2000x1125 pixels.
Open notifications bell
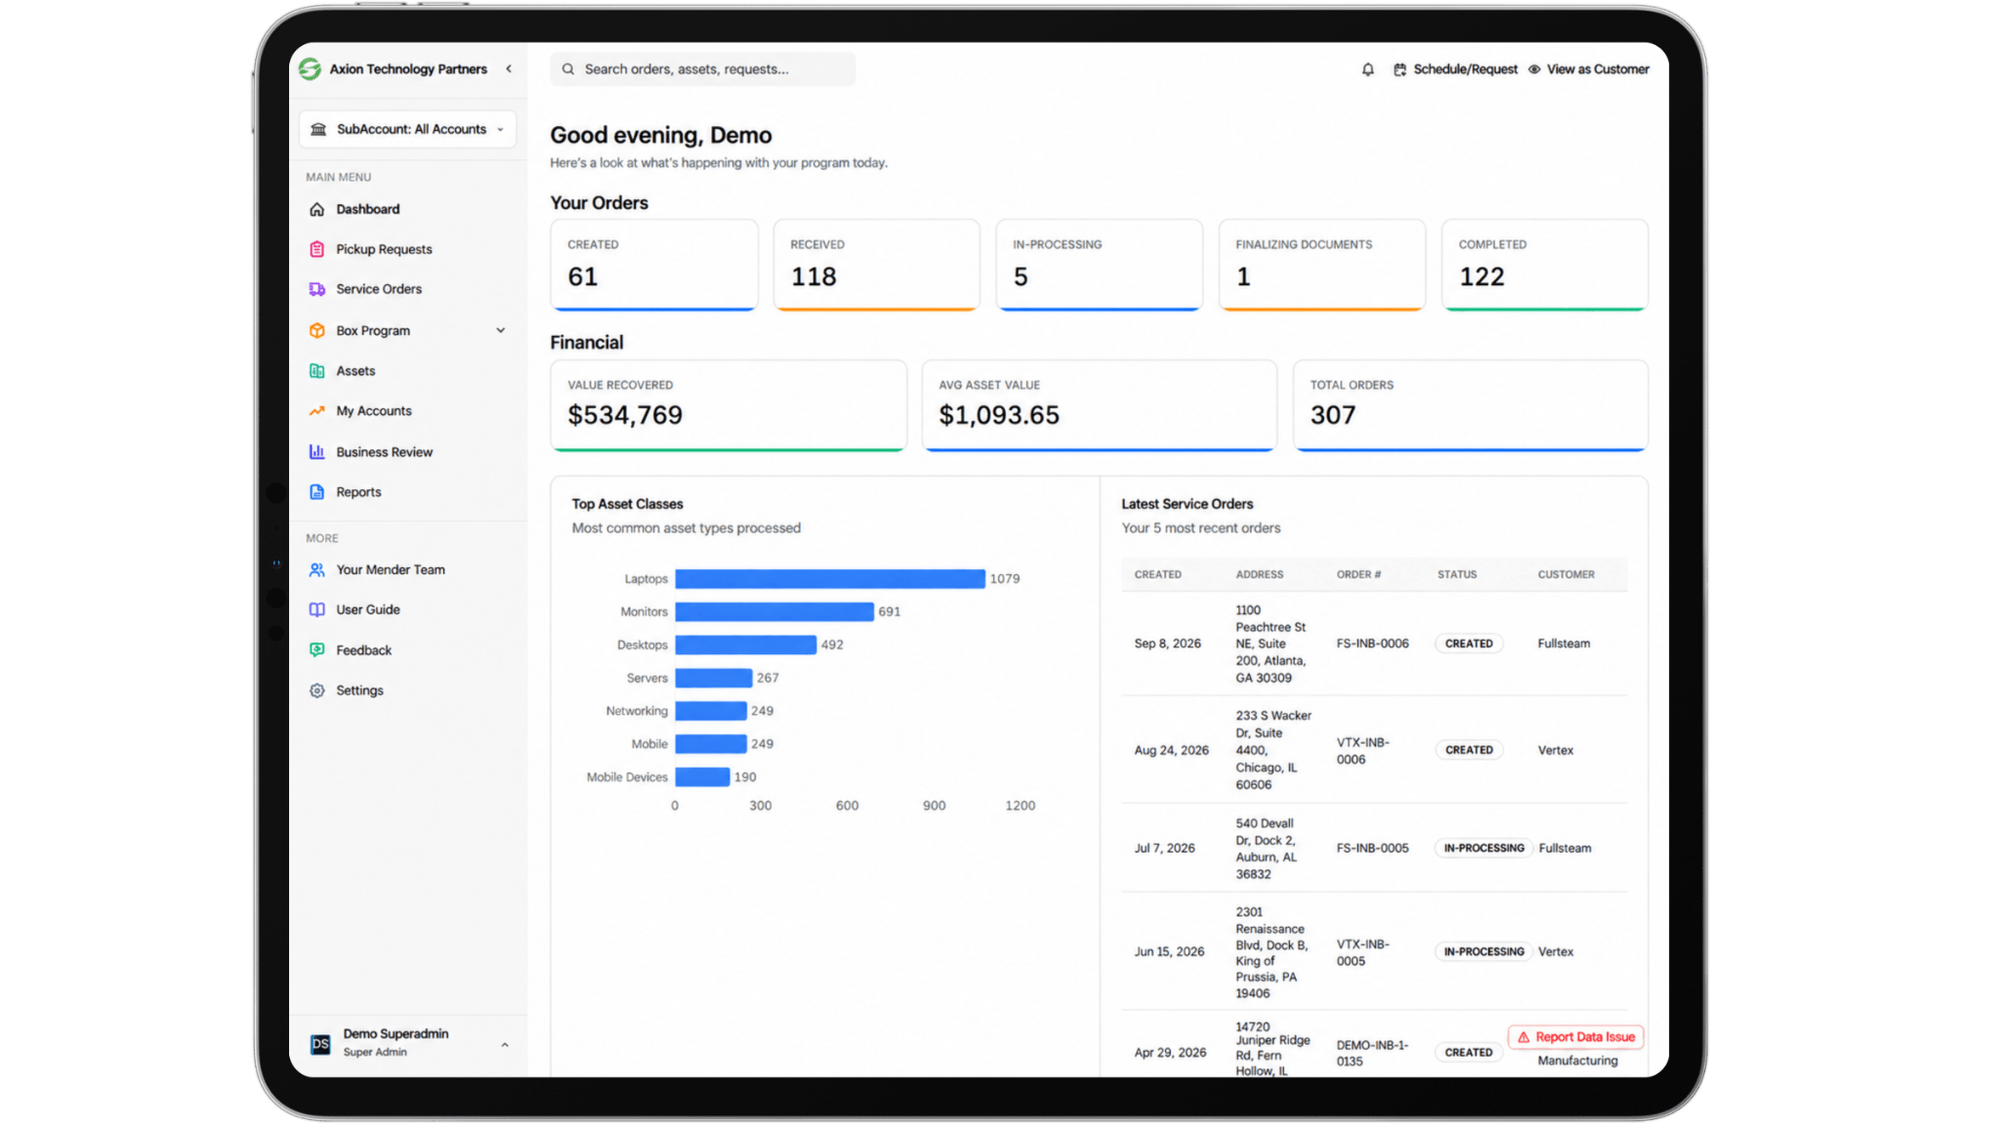pos(1368,69)
